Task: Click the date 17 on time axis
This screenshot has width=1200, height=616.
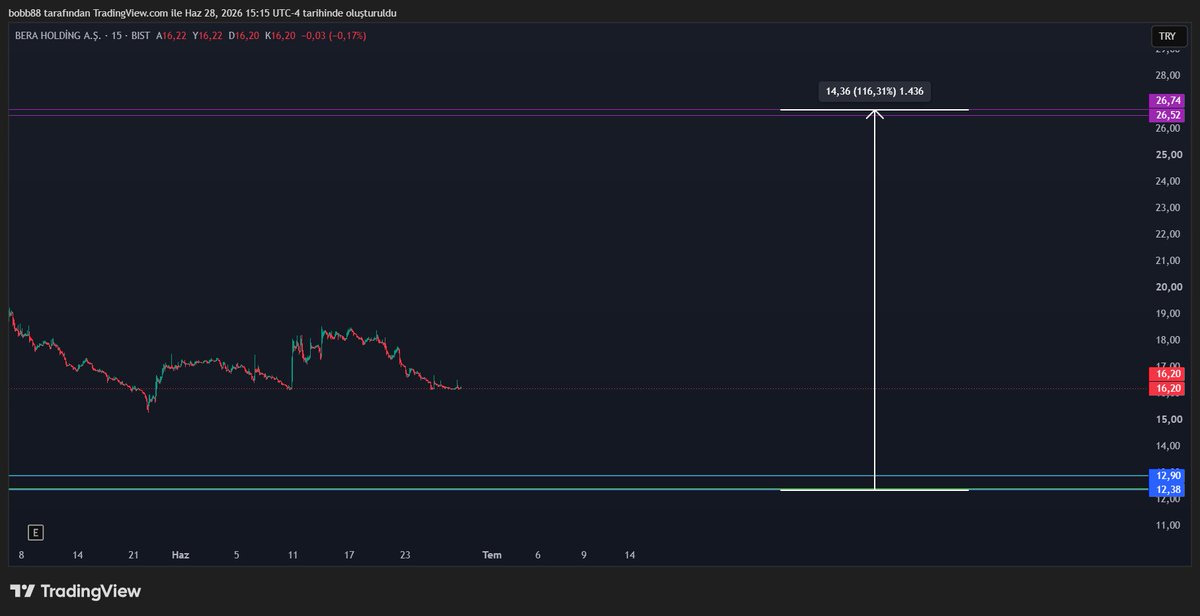Action: click(349, 554)
